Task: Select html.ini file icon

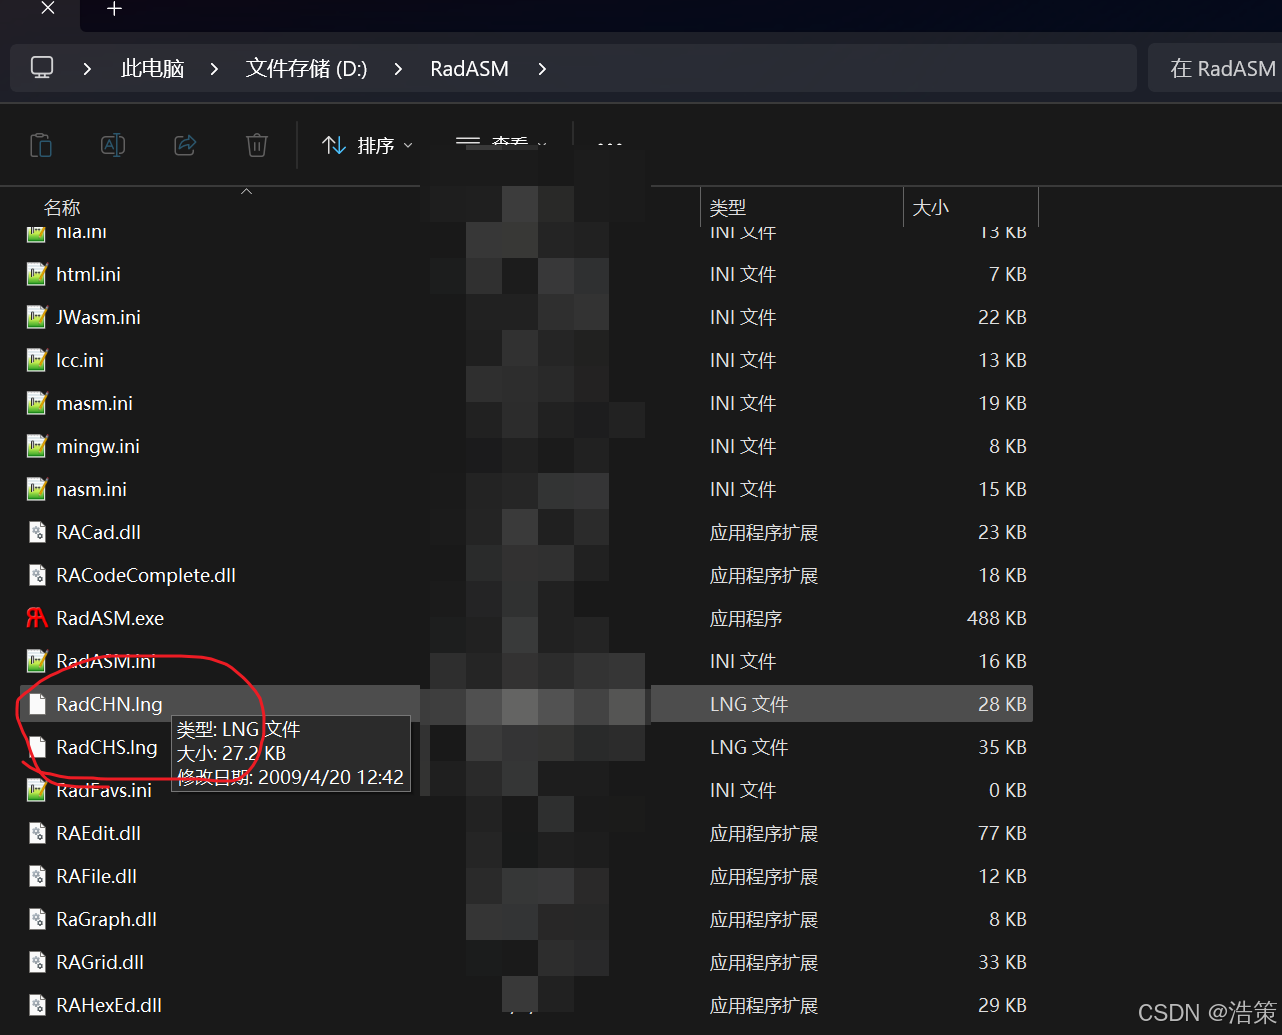Action: click(x=37, y=274)
